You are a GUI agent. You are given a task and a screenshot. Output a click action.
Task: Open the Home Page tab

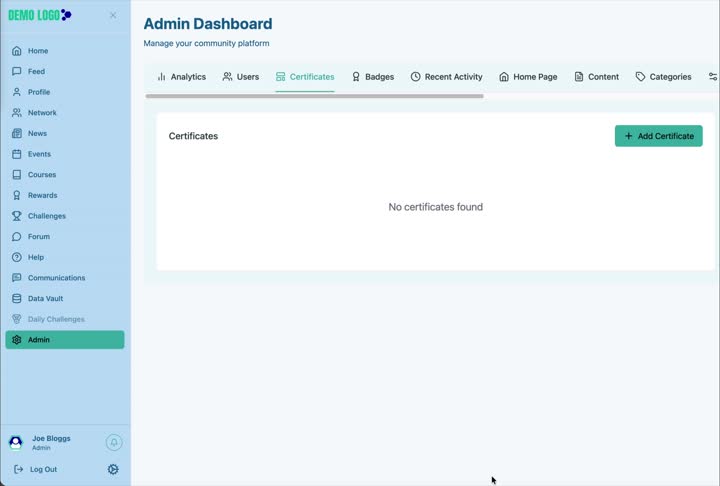(x=528, y=77)
